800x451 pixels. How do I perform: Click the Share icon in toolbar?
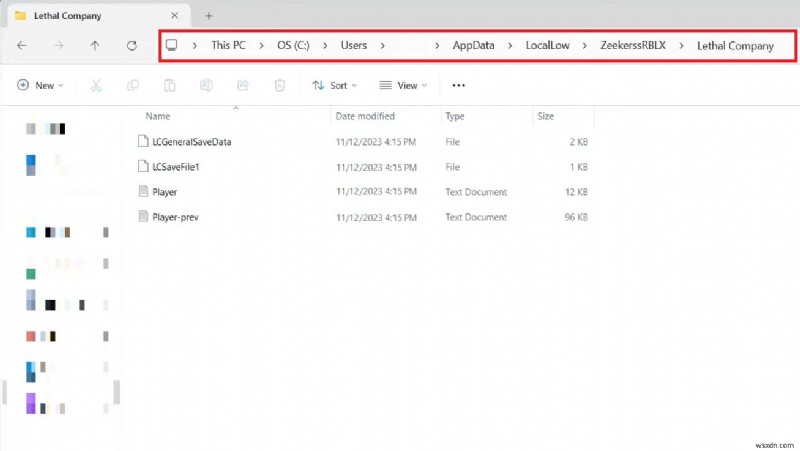243,85
